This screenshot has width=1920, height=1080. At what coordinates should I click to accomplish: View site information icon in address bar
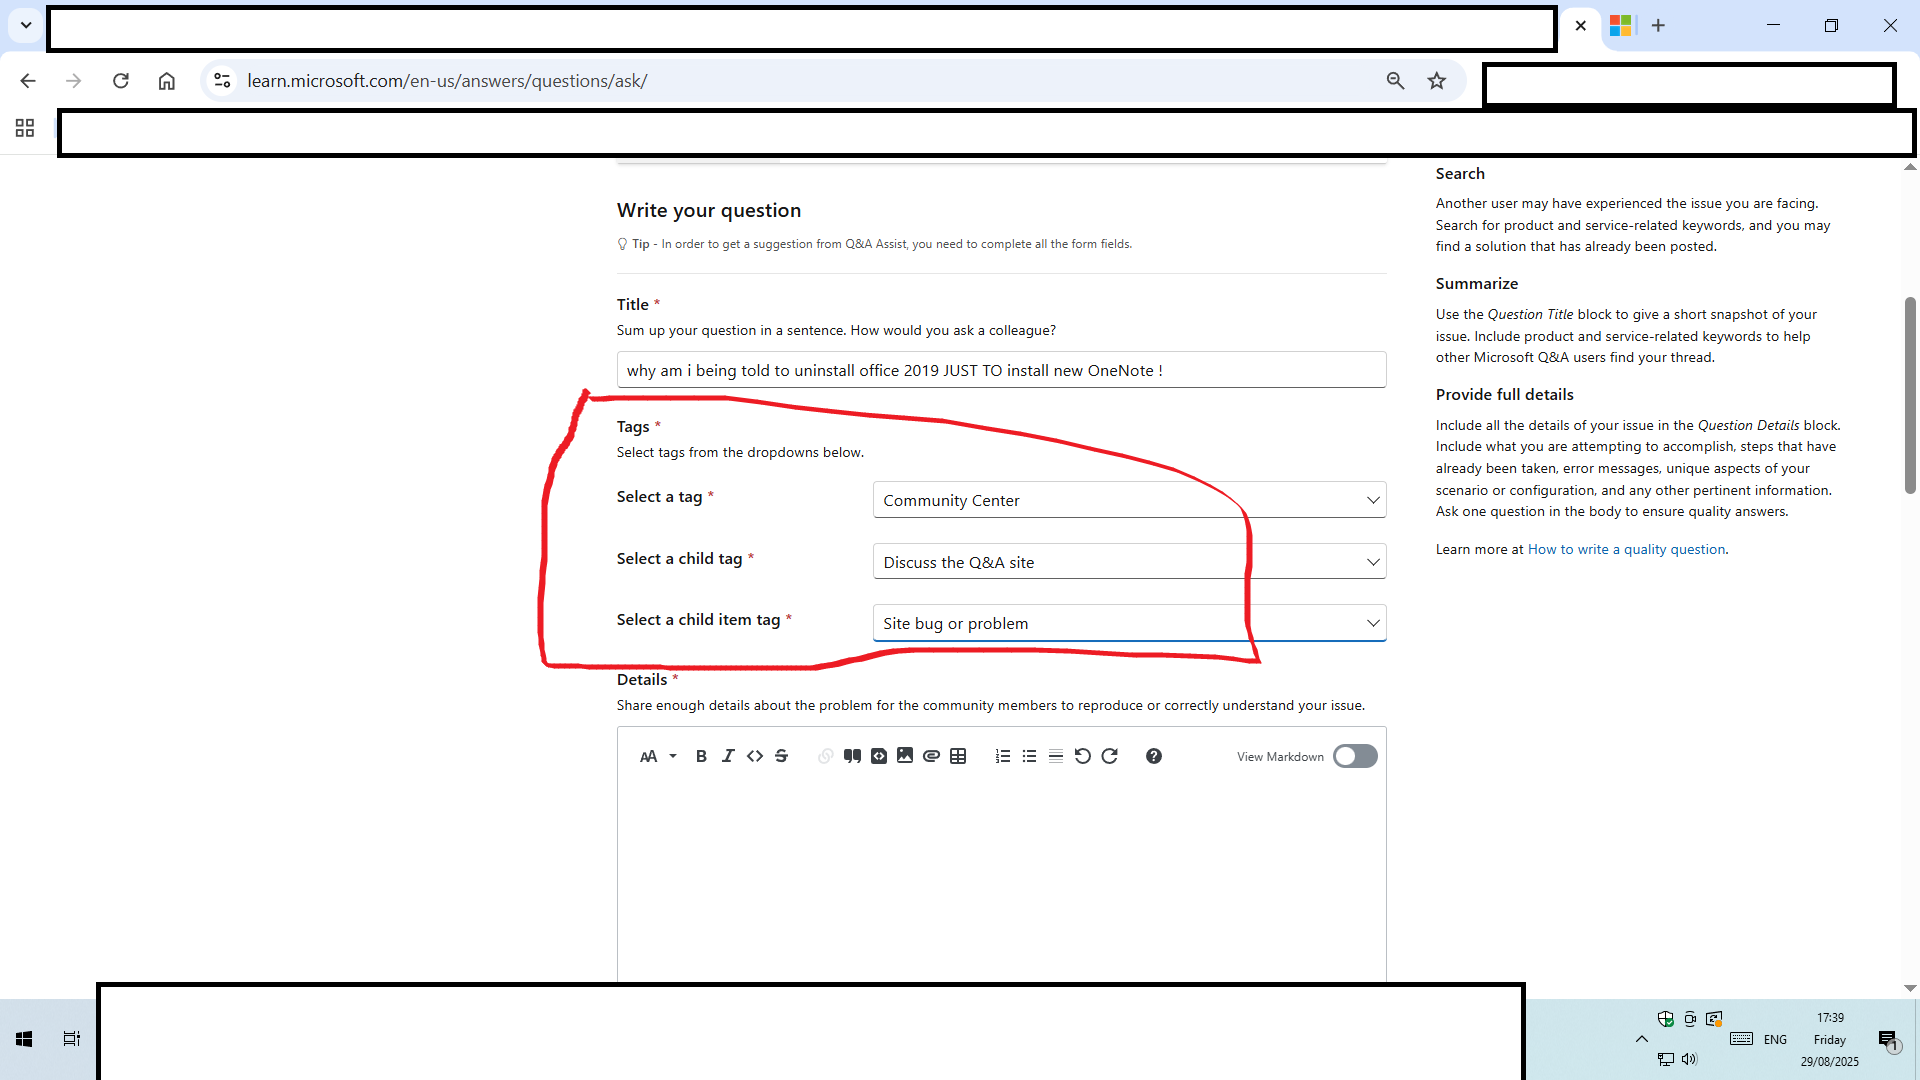[x=222, y=81]
